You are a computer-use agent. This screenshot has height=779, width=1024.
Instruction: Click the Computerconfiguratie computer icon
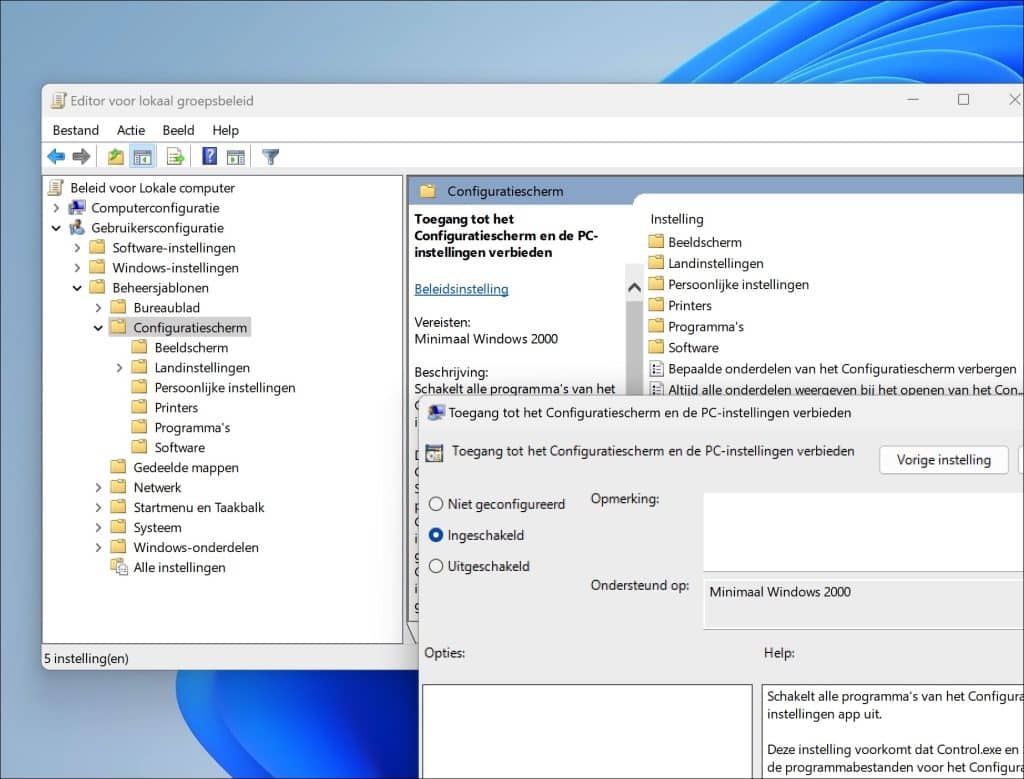(x=77, y=208)
